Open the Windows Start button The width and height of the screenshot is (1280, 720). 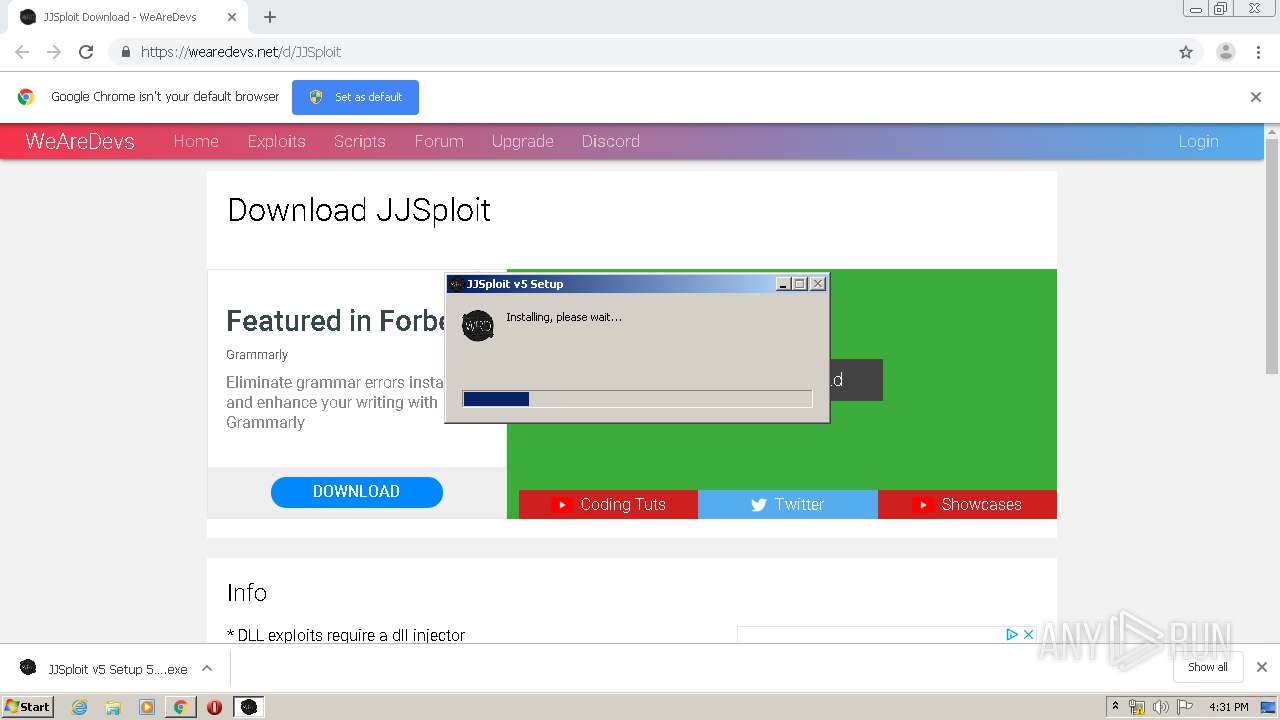[28, 706]
